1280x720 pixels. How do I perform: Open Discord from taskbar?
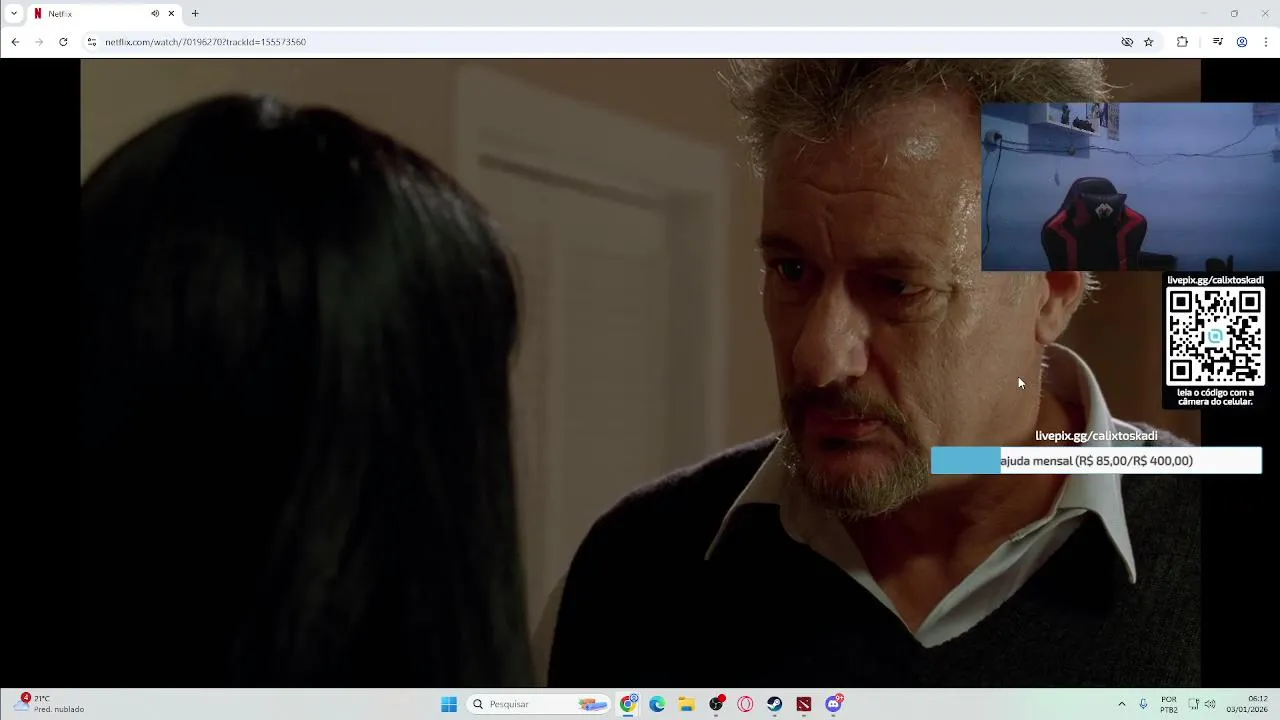834,704
